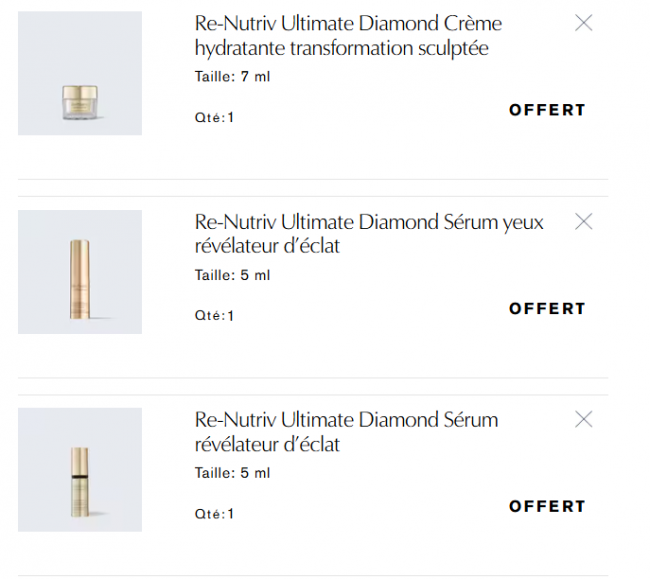Delete the third product using its X icon
650x579 pixels.
(x=584, y=419)
